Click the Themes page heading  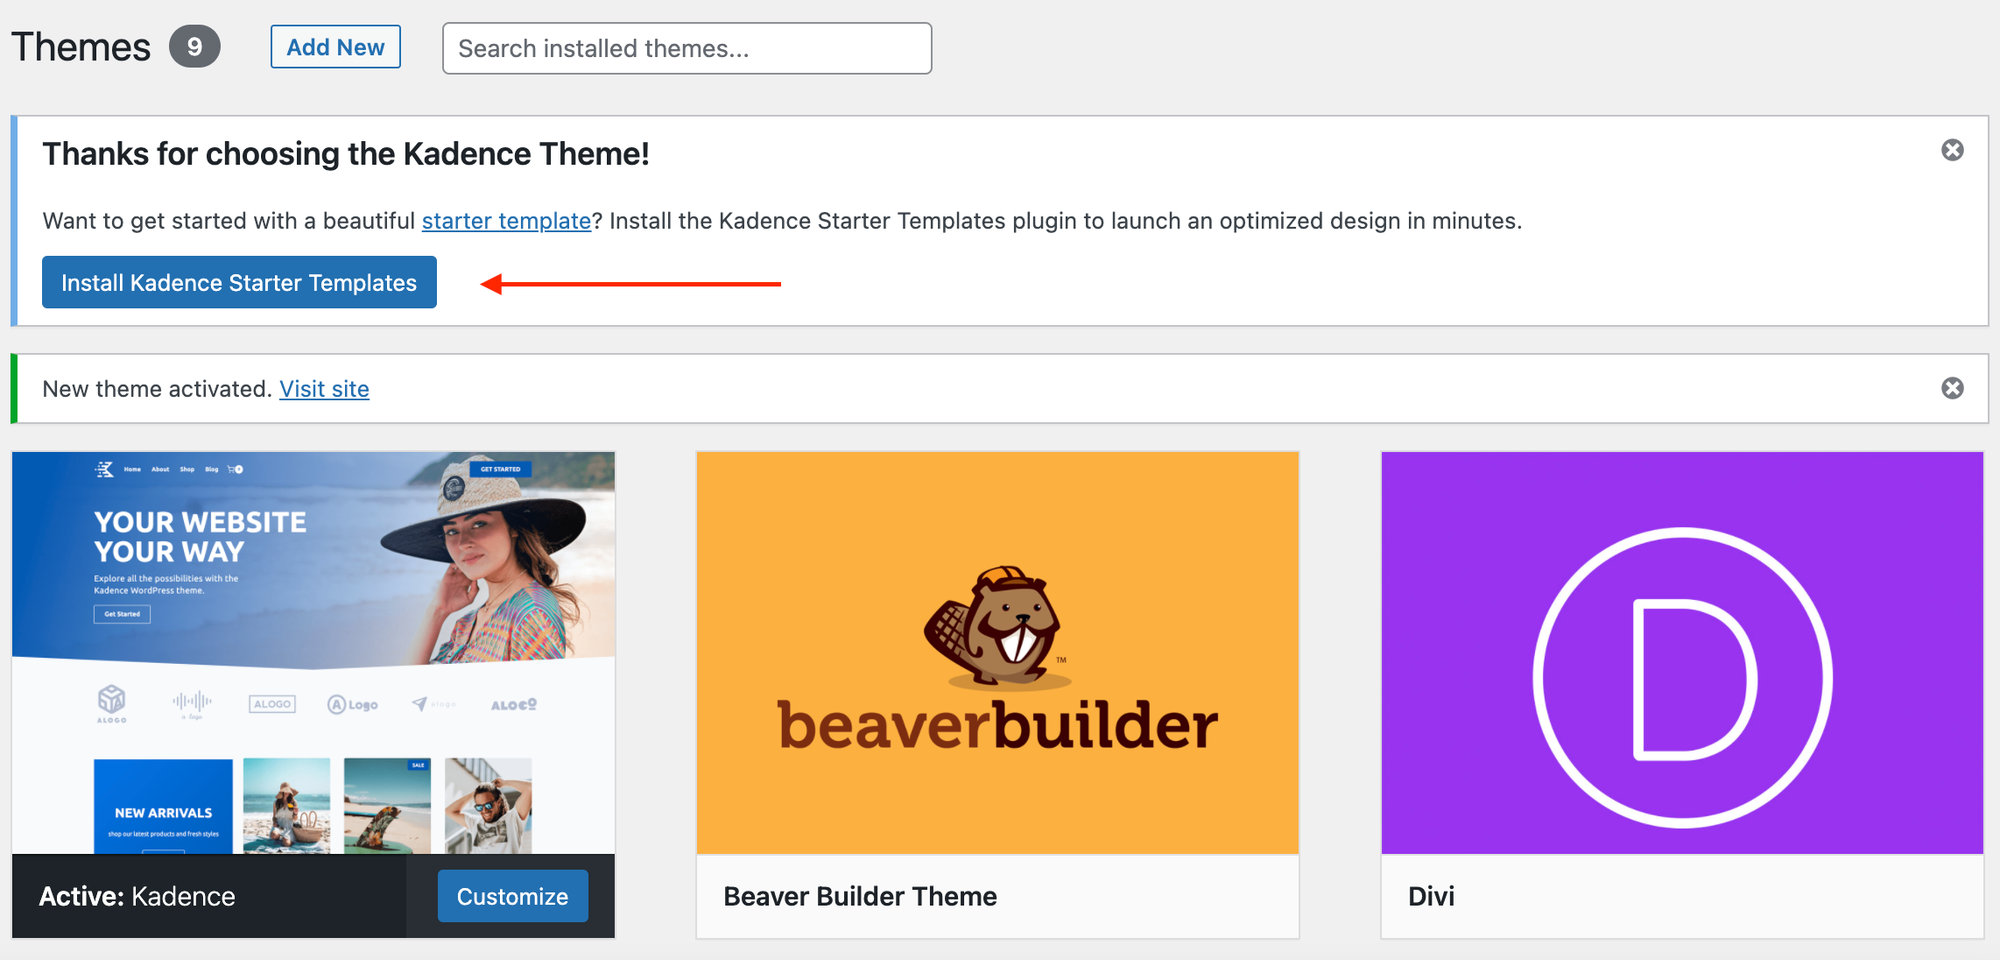pyautogui.click(x=81, y=47)
